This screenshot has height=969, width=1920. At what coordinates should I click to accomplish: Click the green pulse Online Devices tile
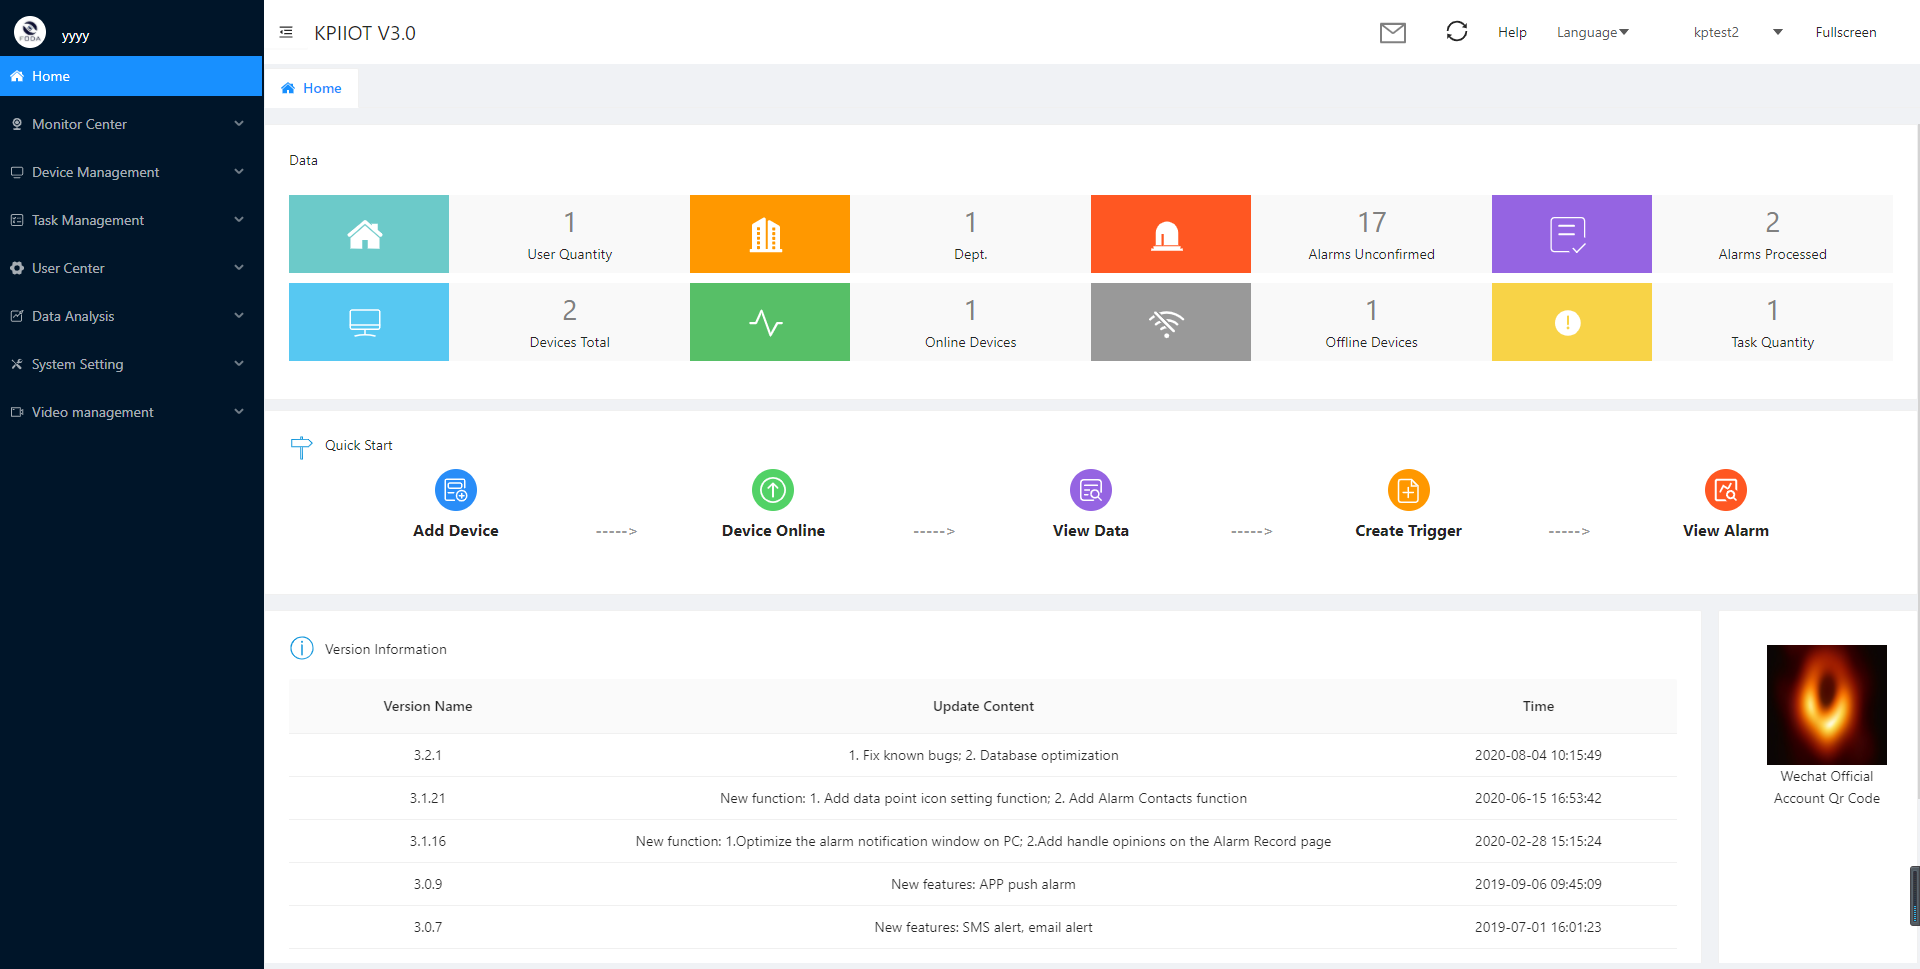click(770, 322)
